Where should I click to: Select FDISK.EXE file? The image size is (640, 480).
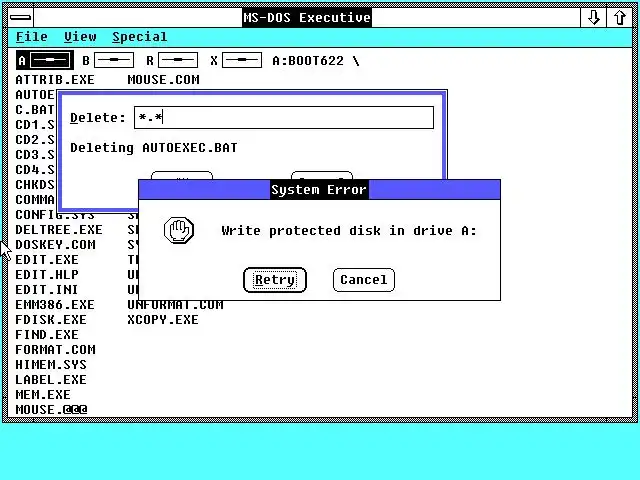click(x=51, y=320)
